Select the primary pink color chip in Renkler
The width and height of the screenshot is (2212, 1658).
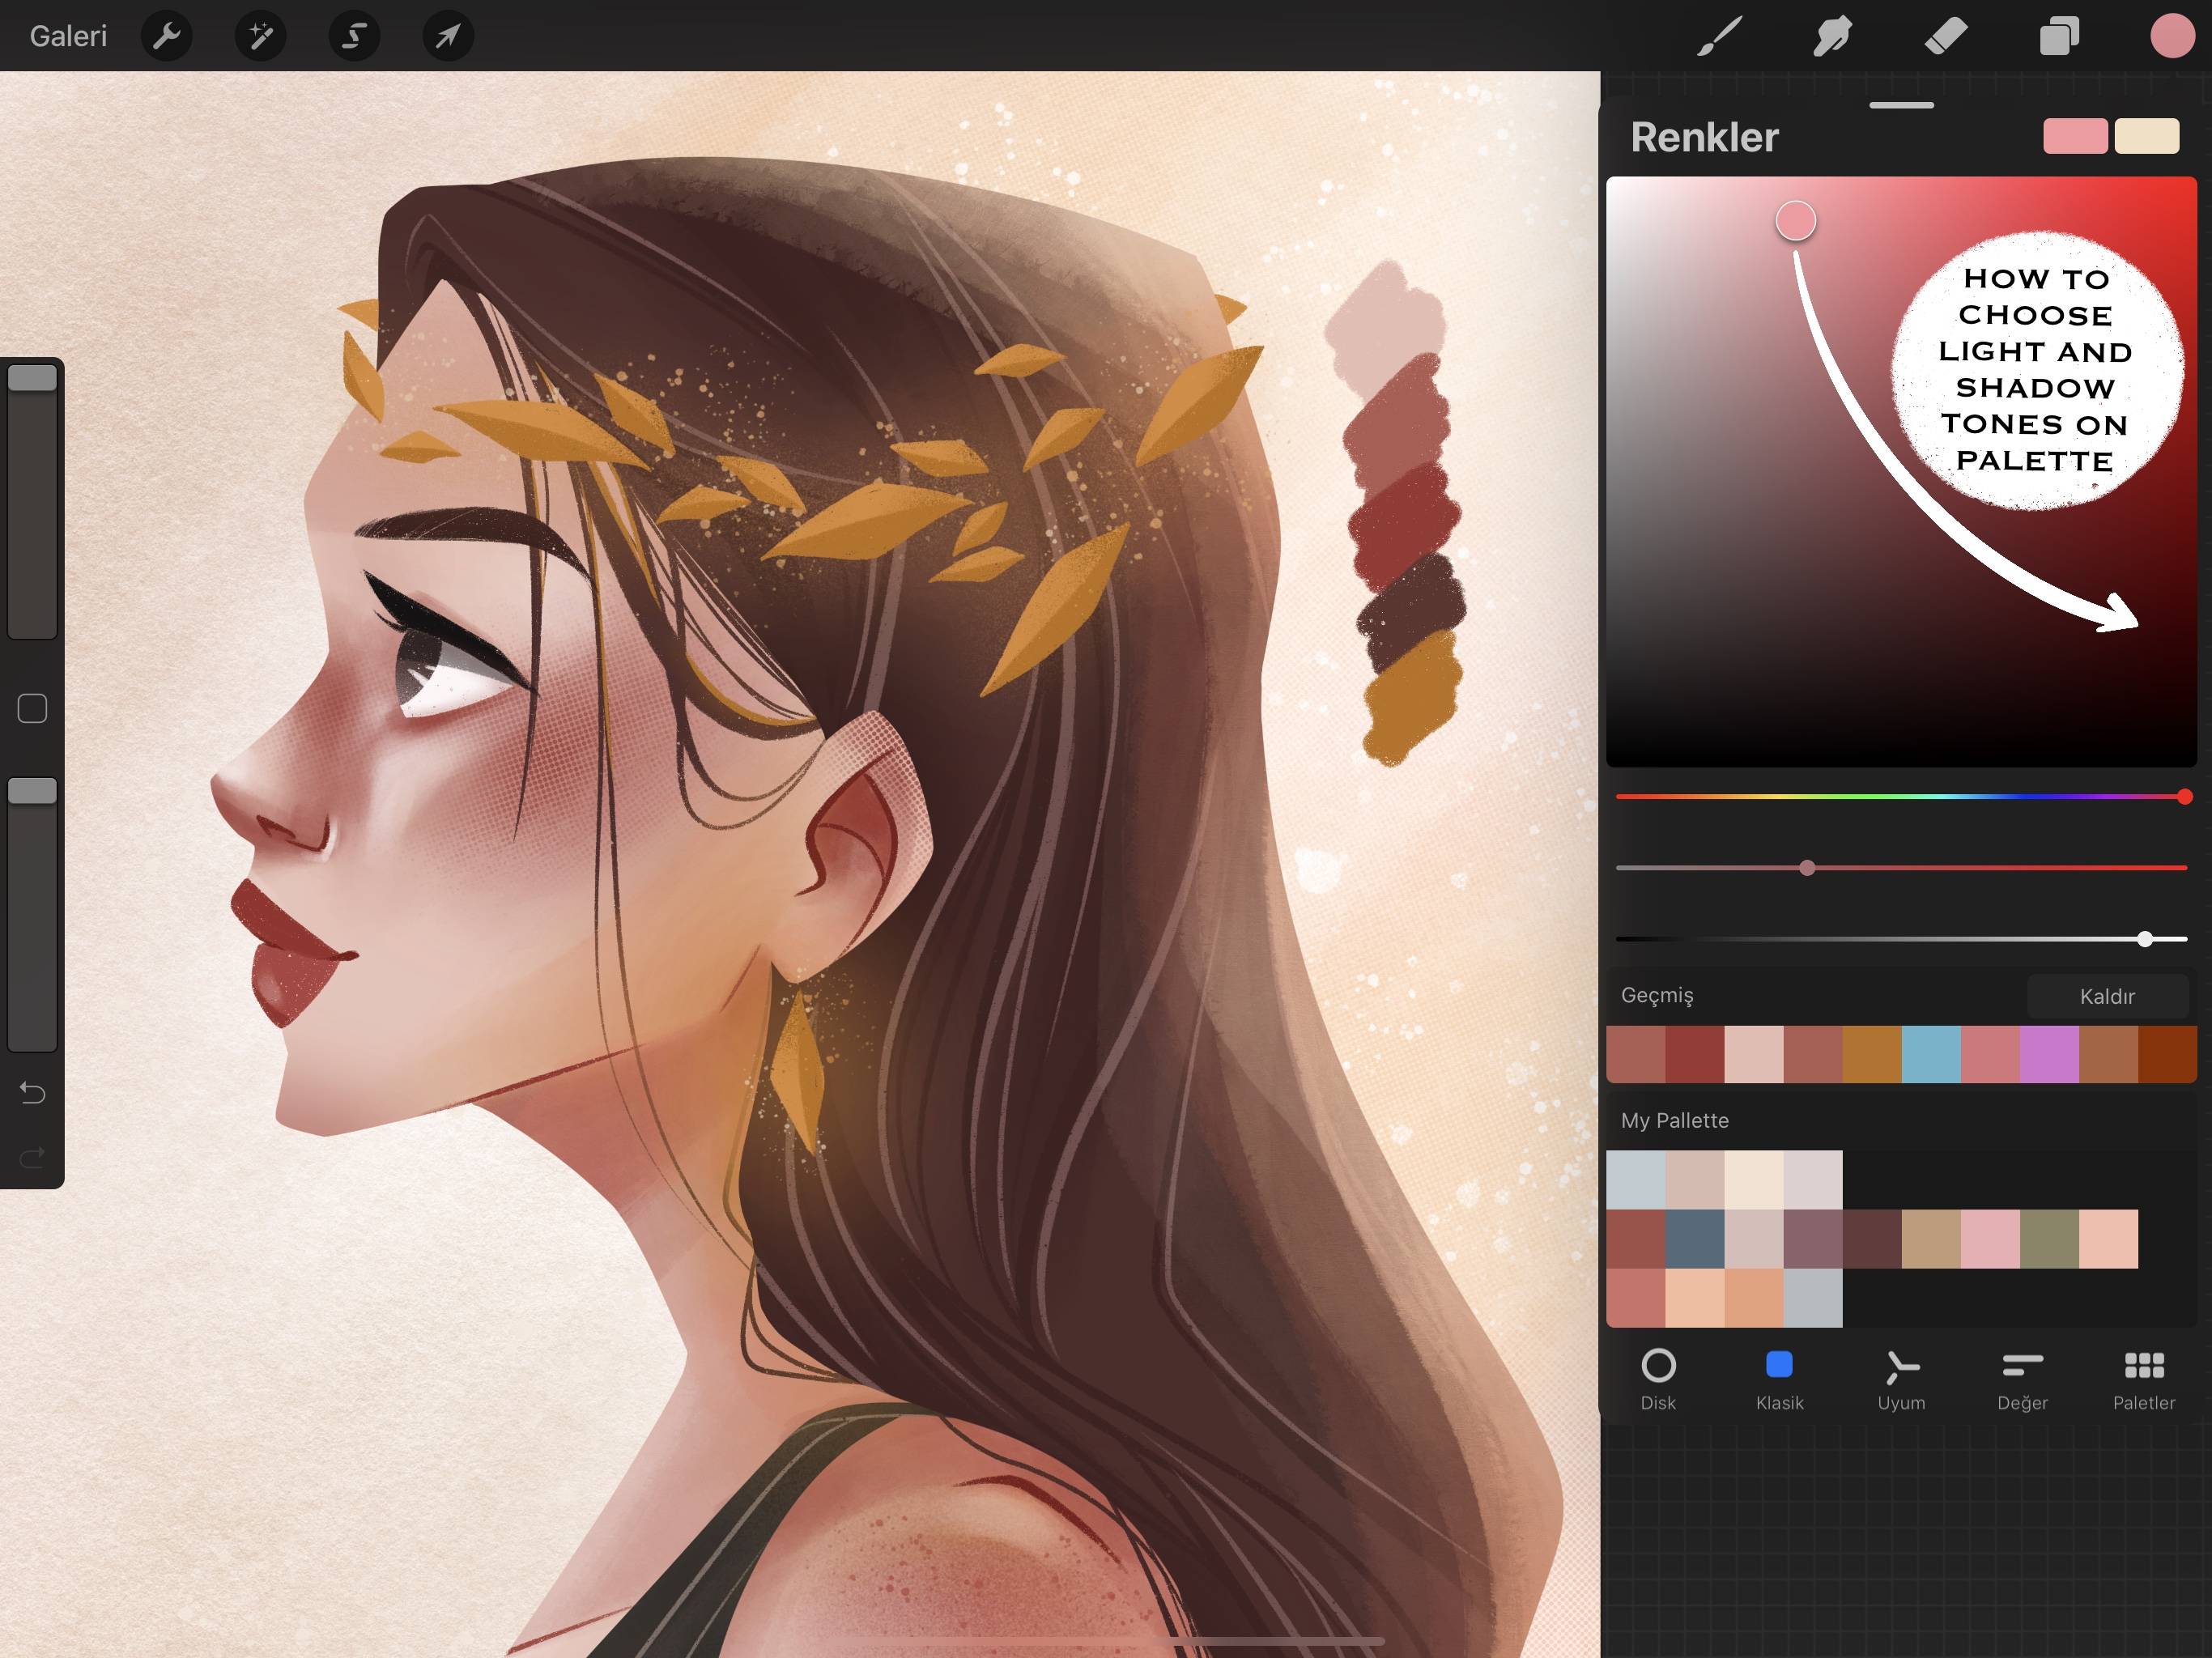click(2075, 136)
